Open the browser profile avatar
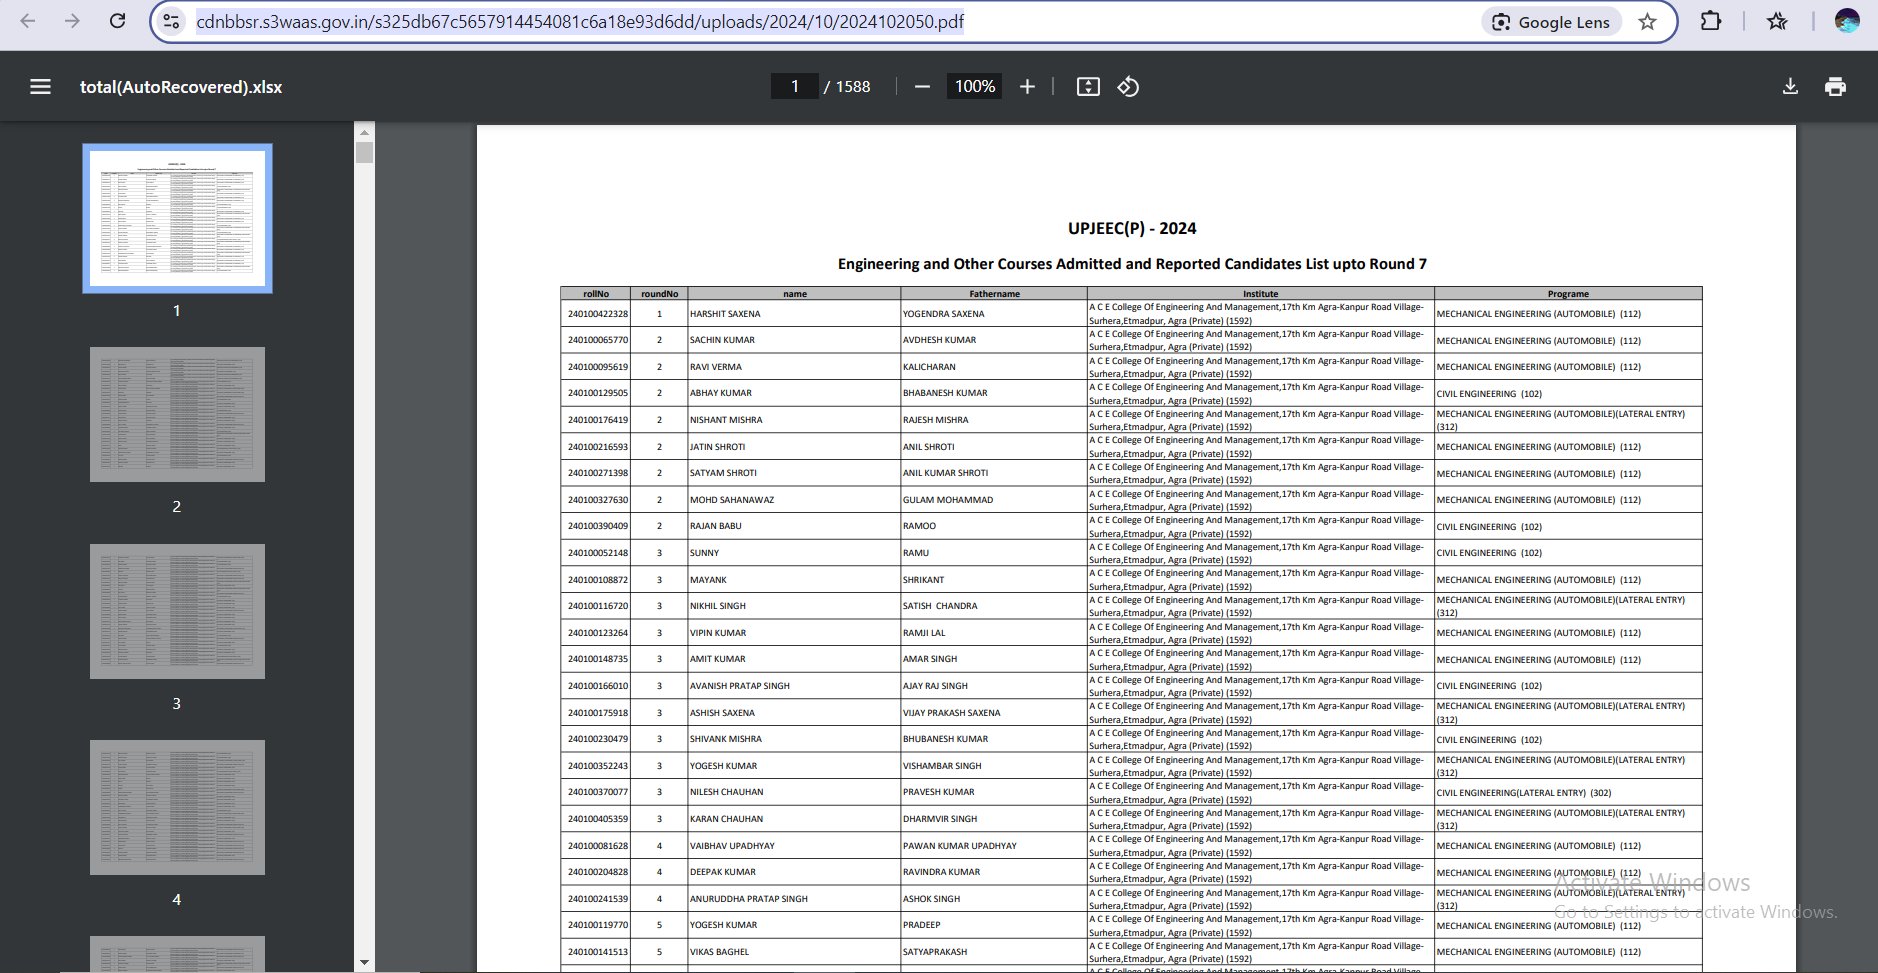Image resolution: width=1878 pixels, height=973 pixels. [x=1846, y=21]
